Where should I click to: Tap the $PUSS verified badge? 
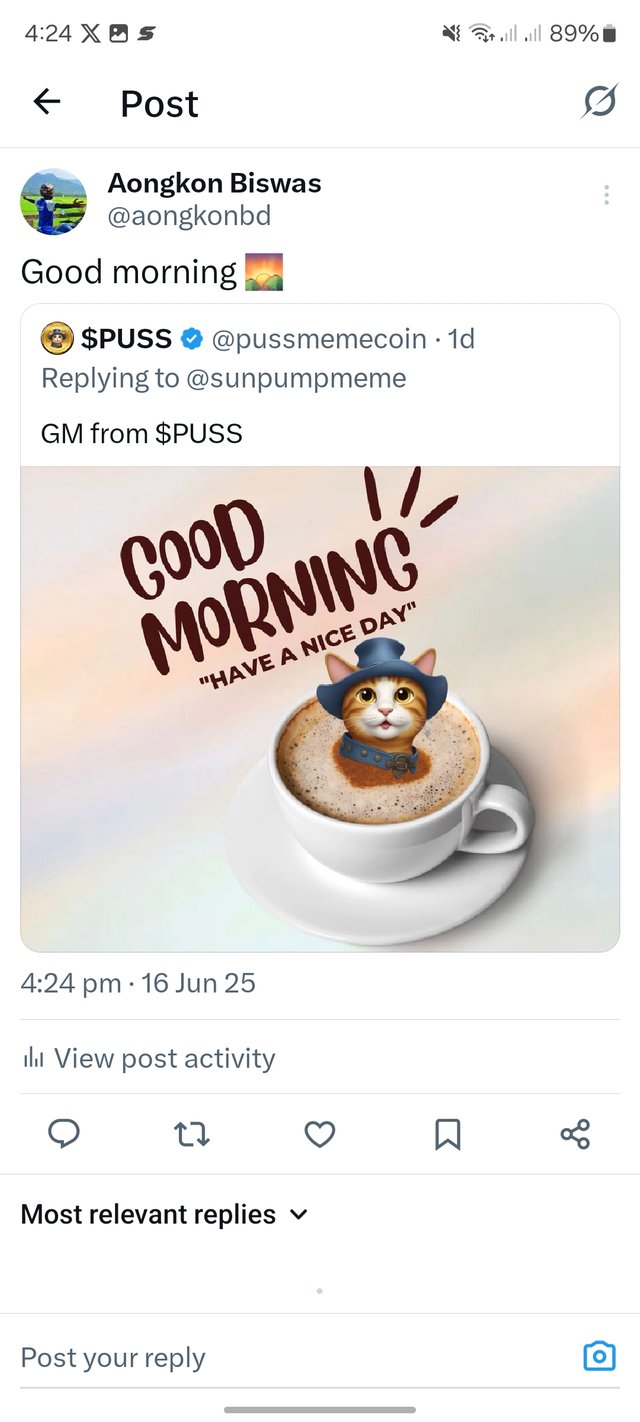(191, 340)
